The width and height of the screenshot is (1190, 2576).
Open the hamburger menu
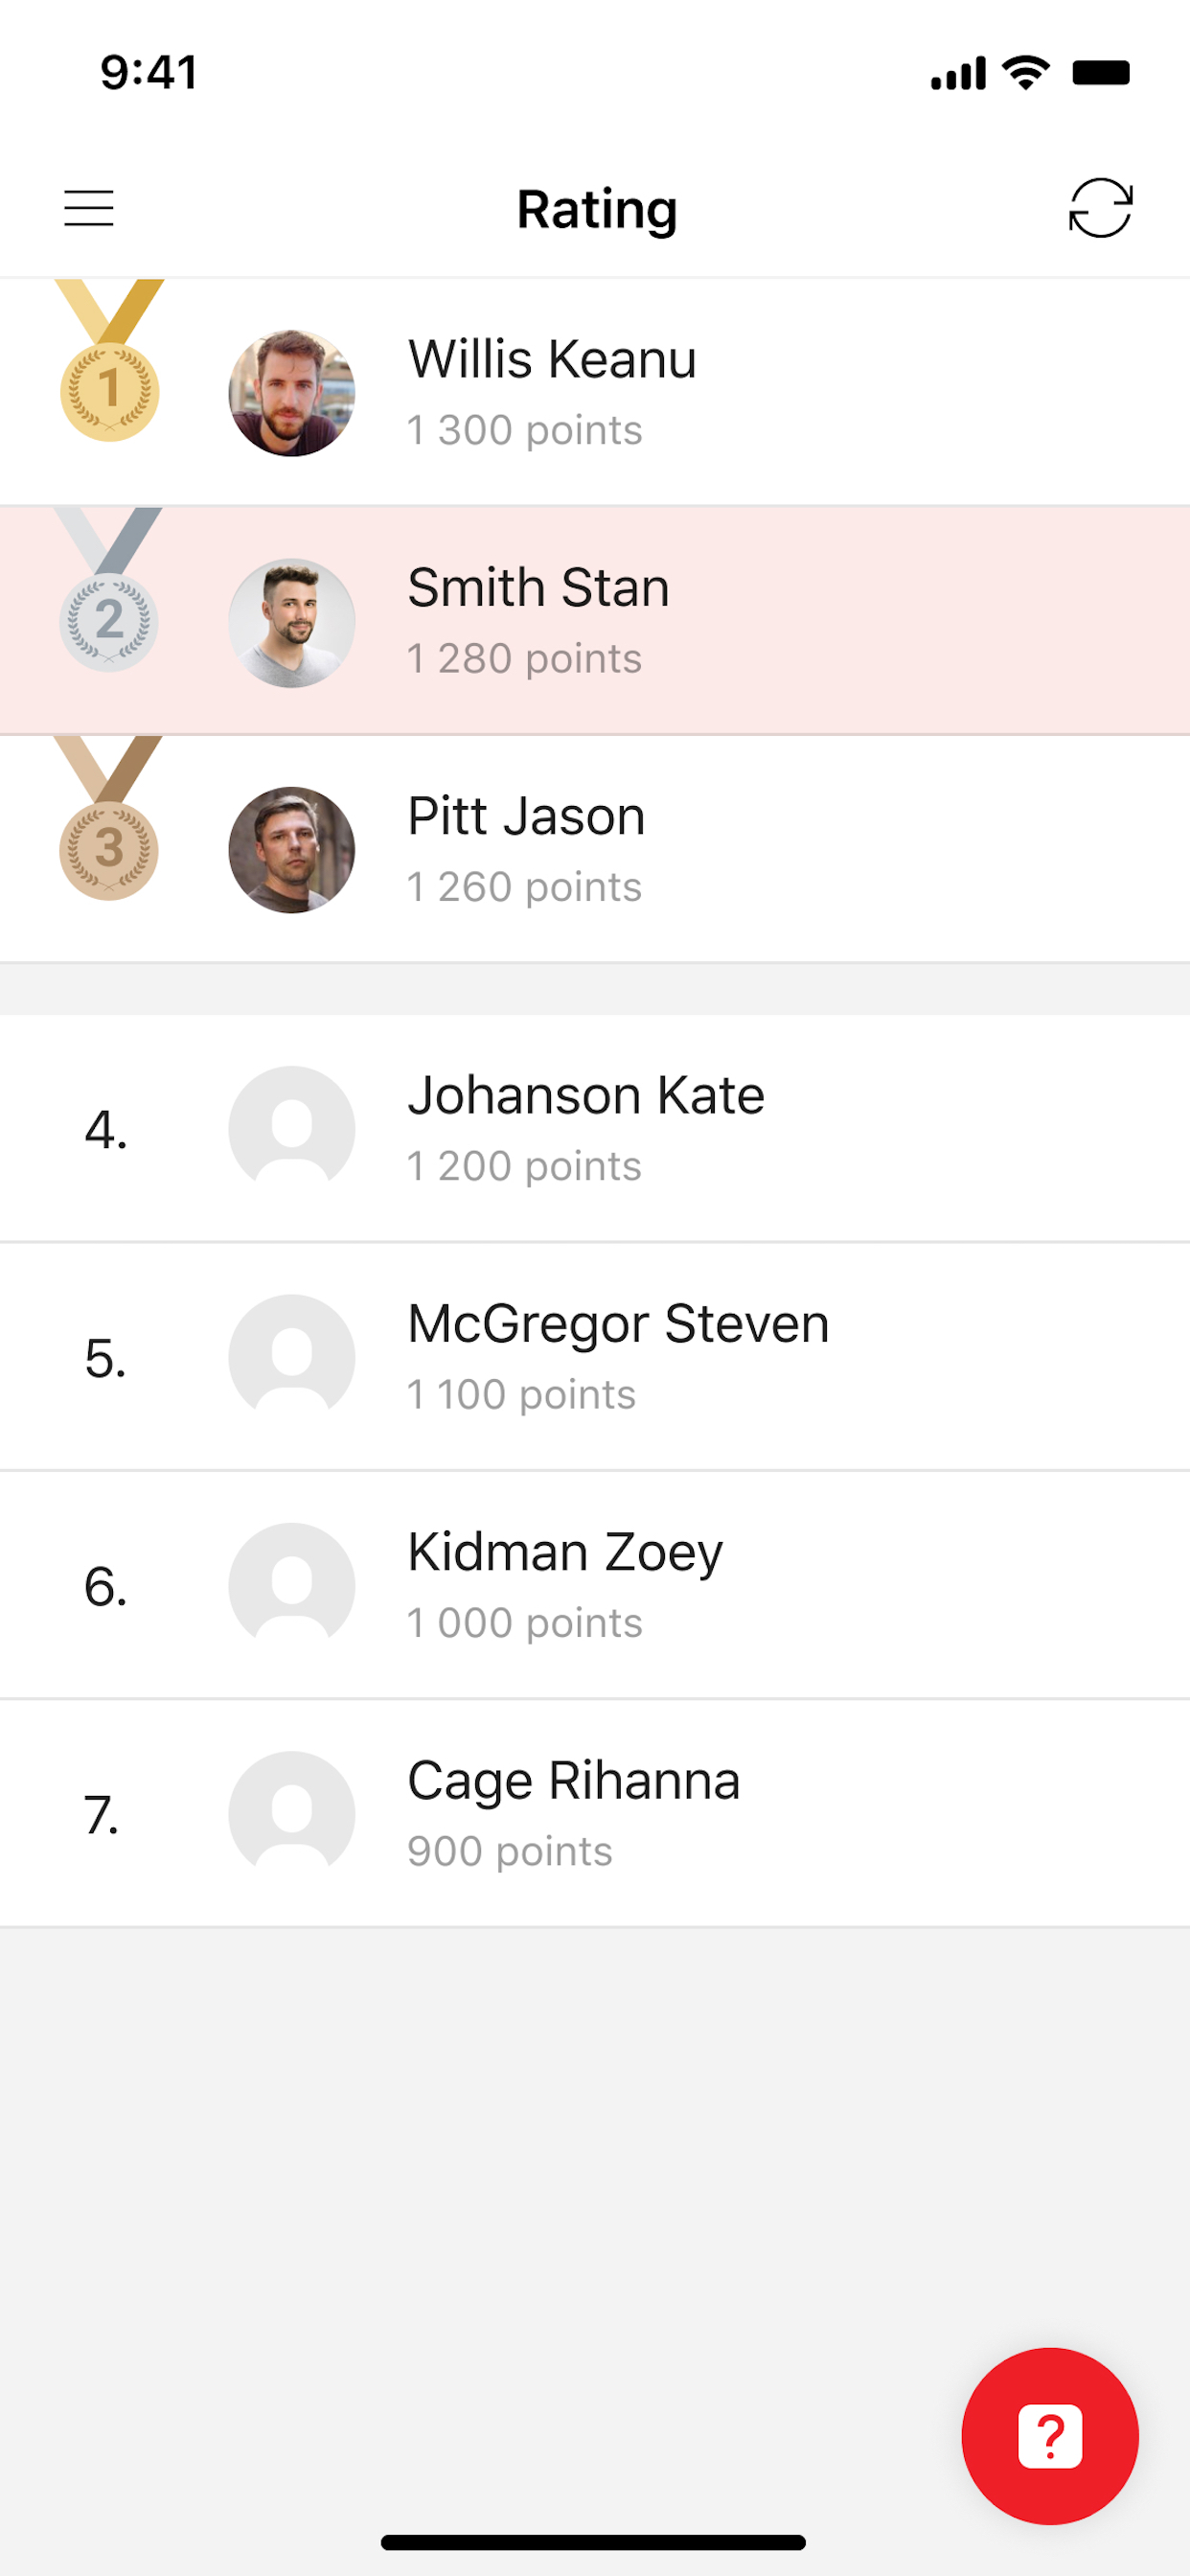[89, 209]
